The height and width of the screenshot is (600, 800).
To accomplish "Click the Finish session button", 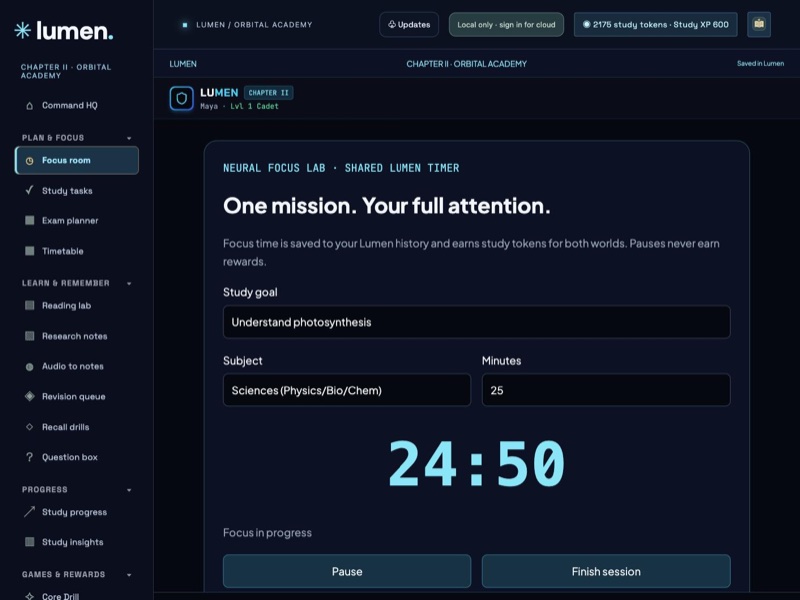I will tap(606, 571).
